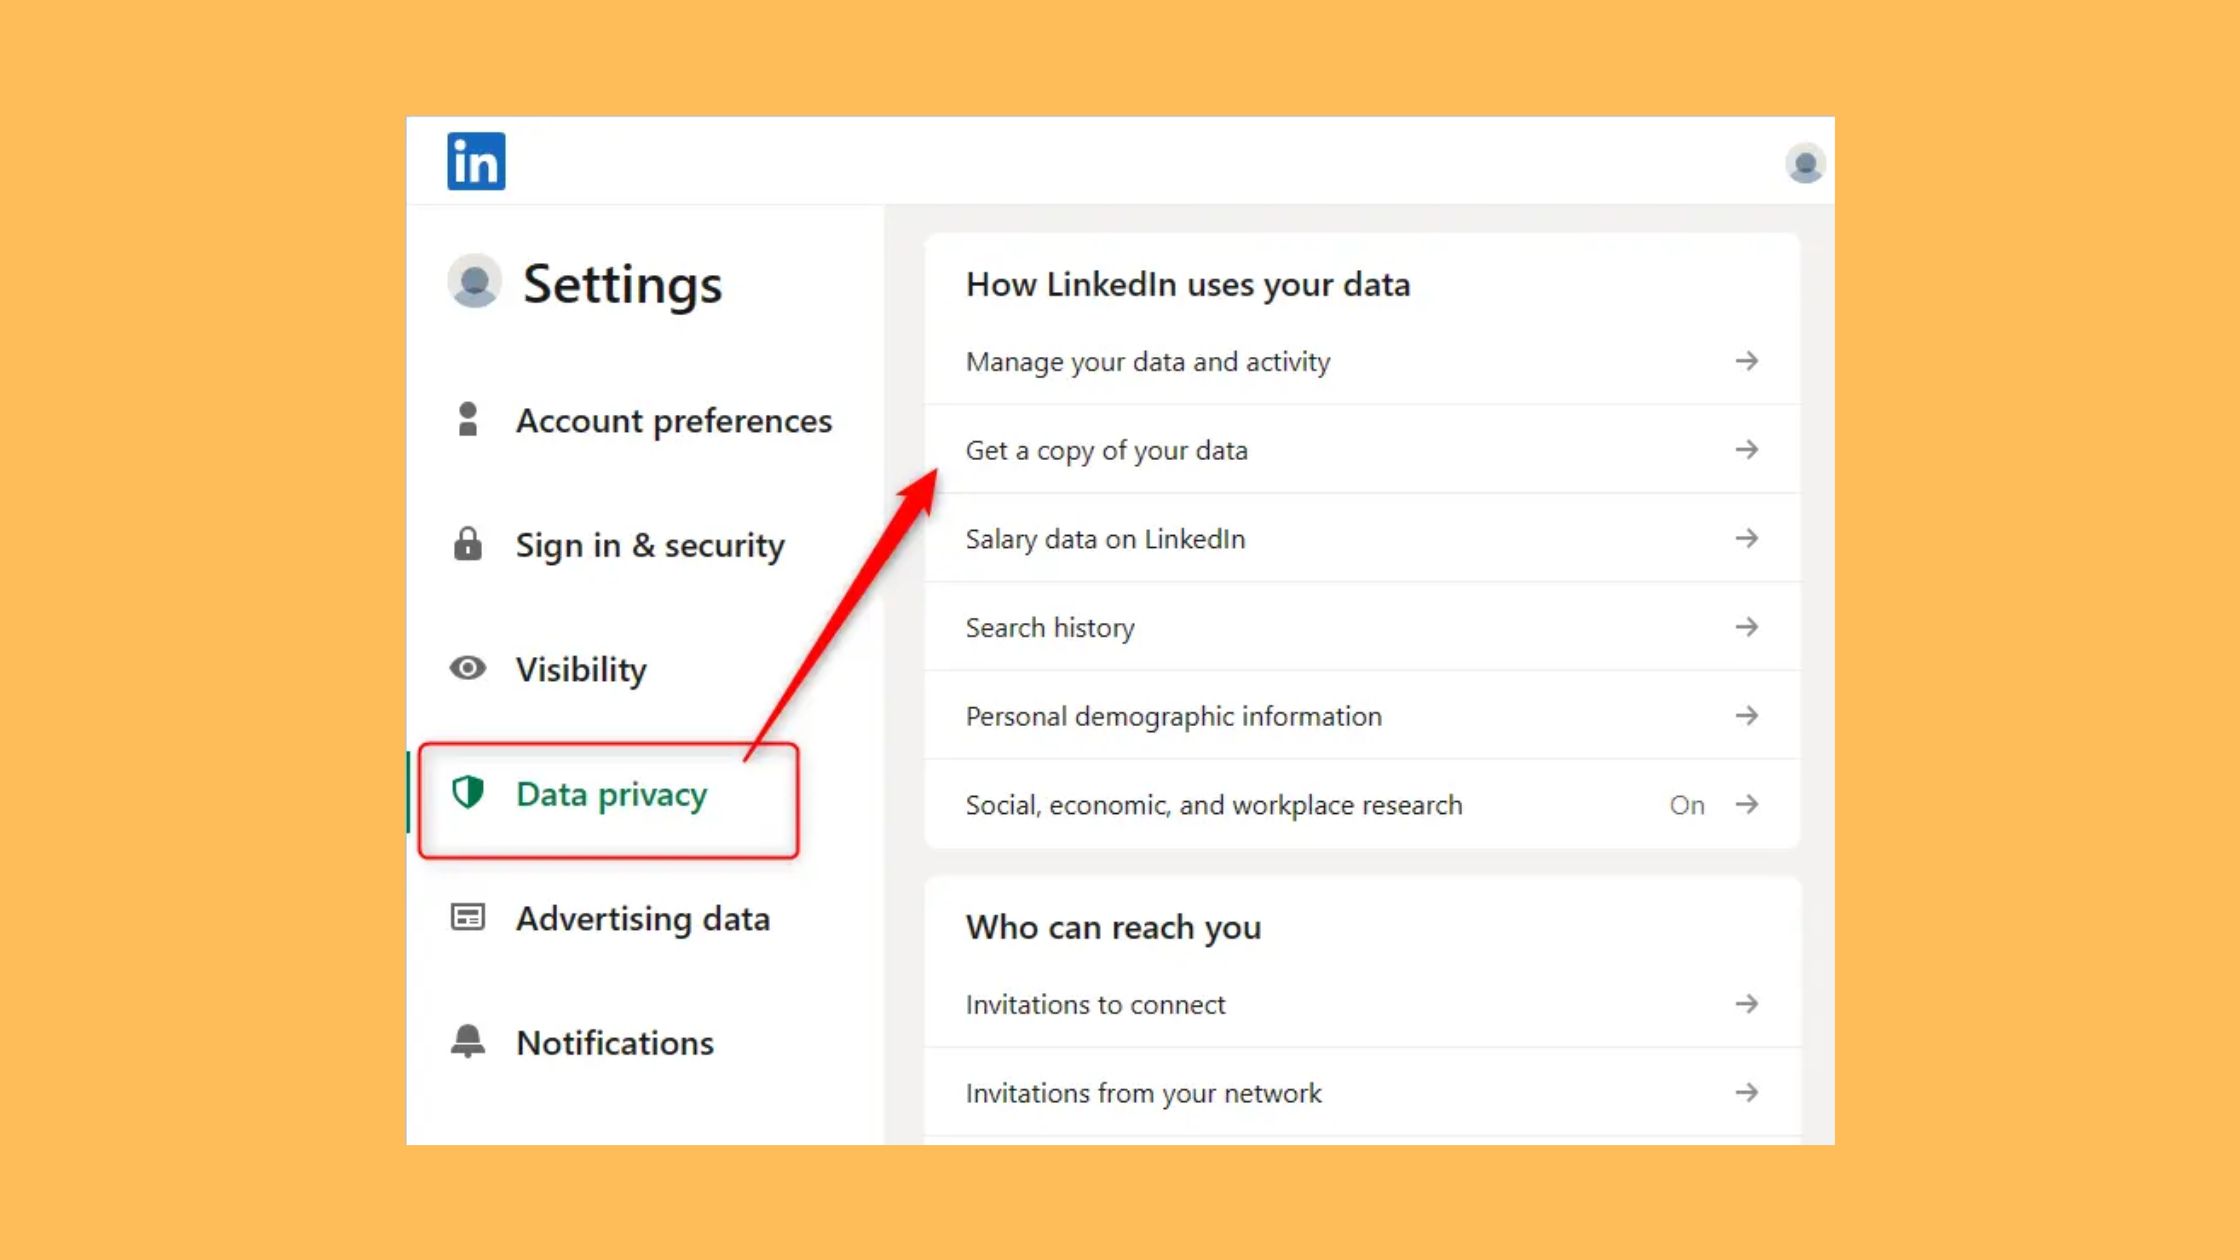Select the shield icon beside Data privacy
The width and height of the screenshot is (2240, 1260).
click(x=469, y=794)
